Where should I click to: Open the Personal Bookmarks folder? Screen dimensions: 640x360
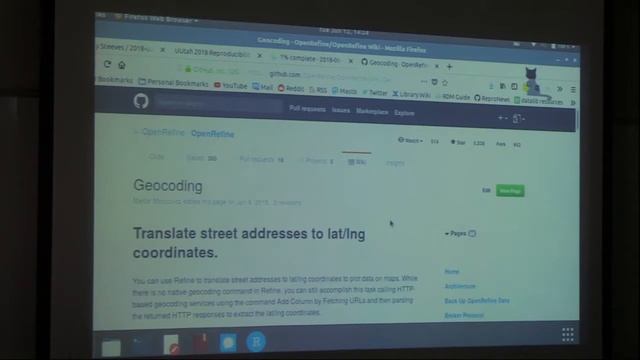tap(173, 83)
